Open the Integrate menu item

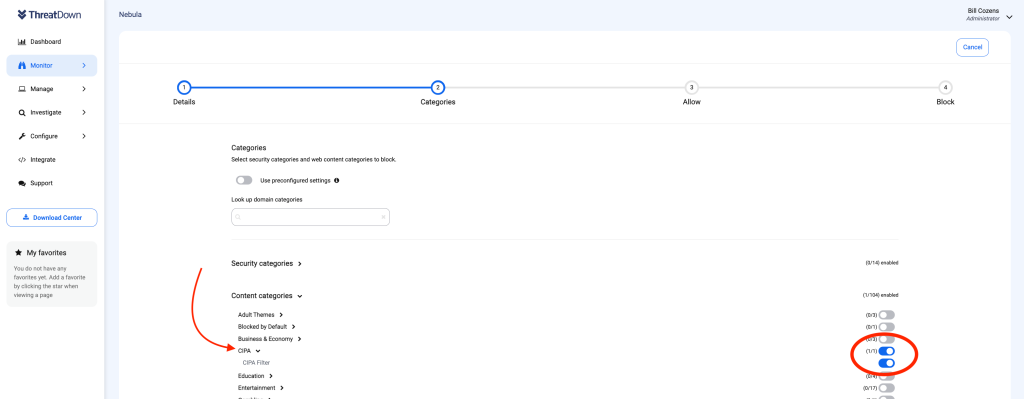43,159
